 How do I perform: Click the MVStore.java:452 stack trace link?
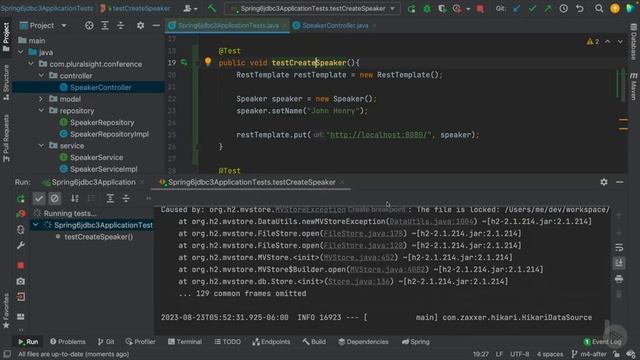coord(358,258)
